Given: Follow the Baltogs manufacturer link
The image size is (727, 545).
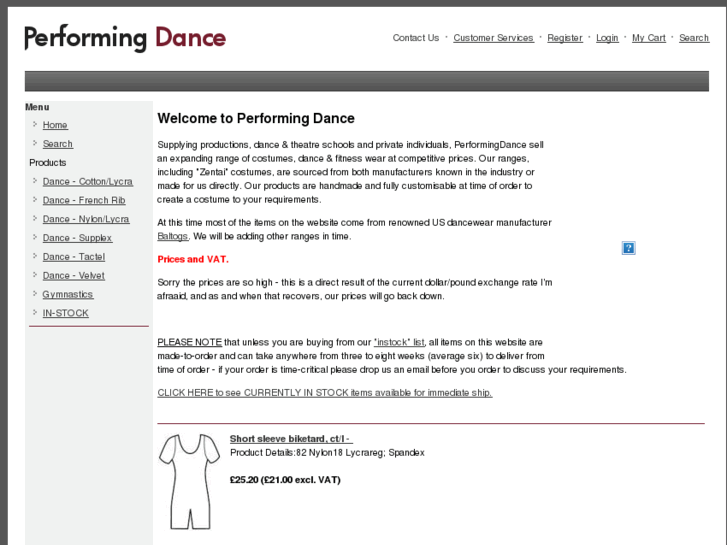Looking at the screenshot, I should (x=172, y=236).
